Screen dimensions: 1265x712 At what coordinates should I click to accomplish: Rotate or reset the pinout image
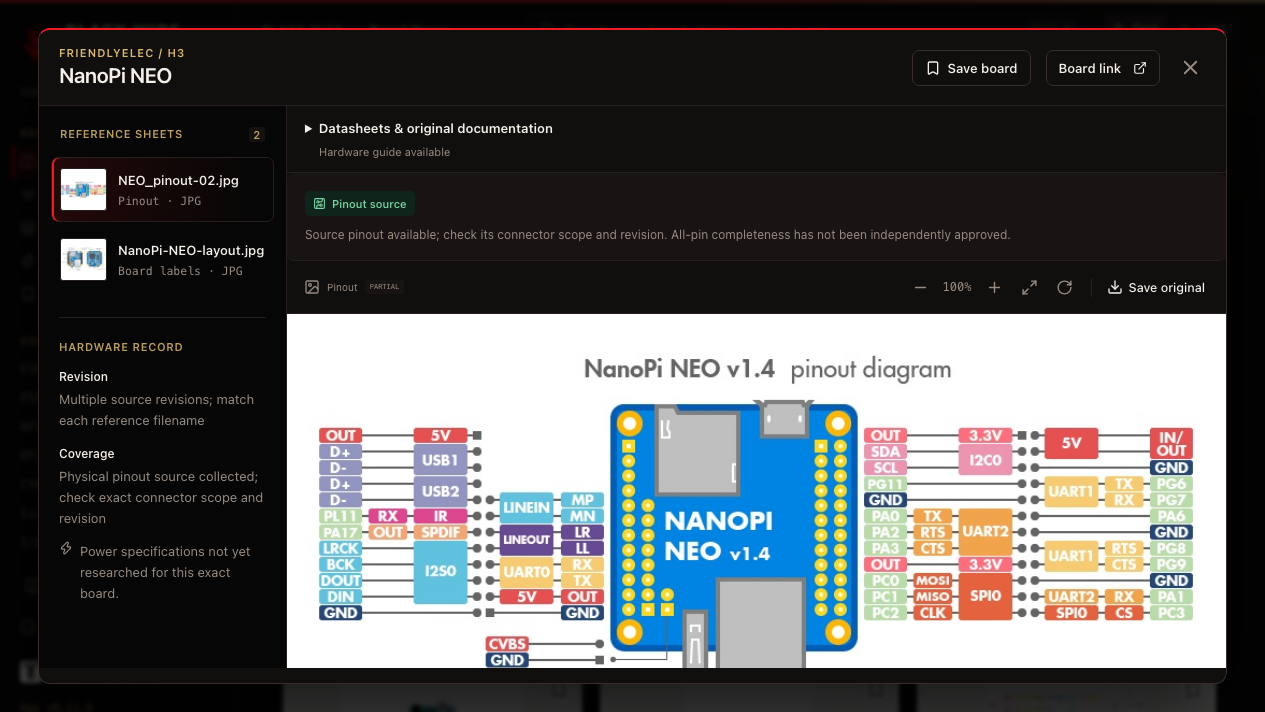[1065, 287]
